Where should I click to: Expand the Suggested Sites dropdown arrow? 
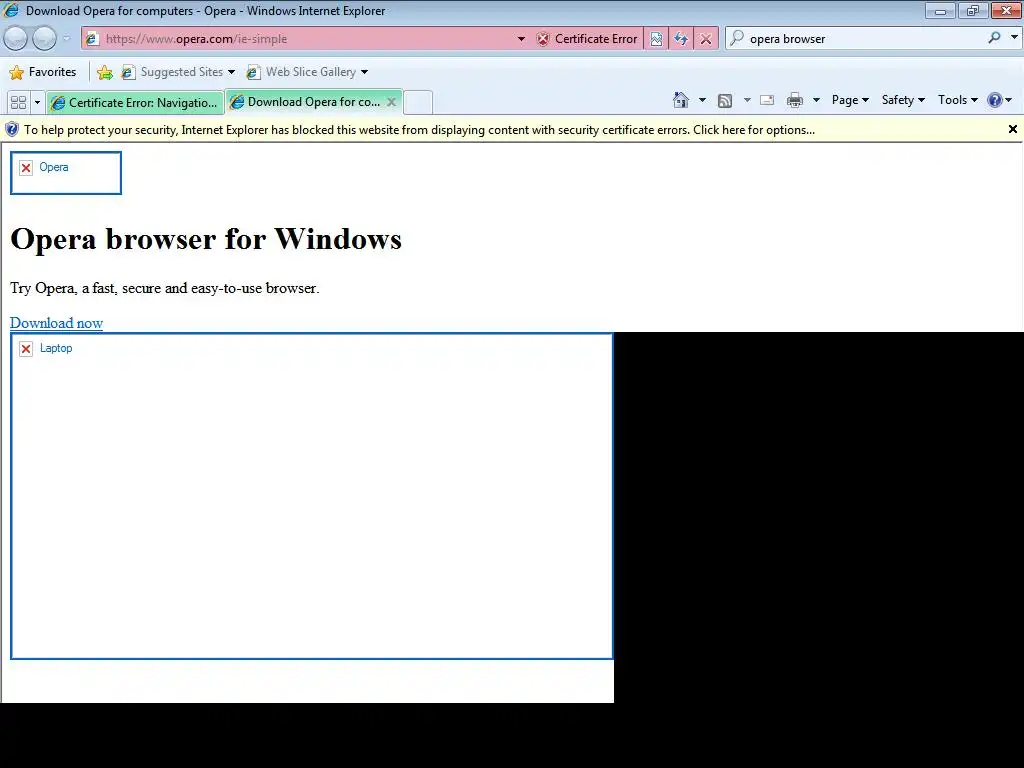click(x=231, y=72)
